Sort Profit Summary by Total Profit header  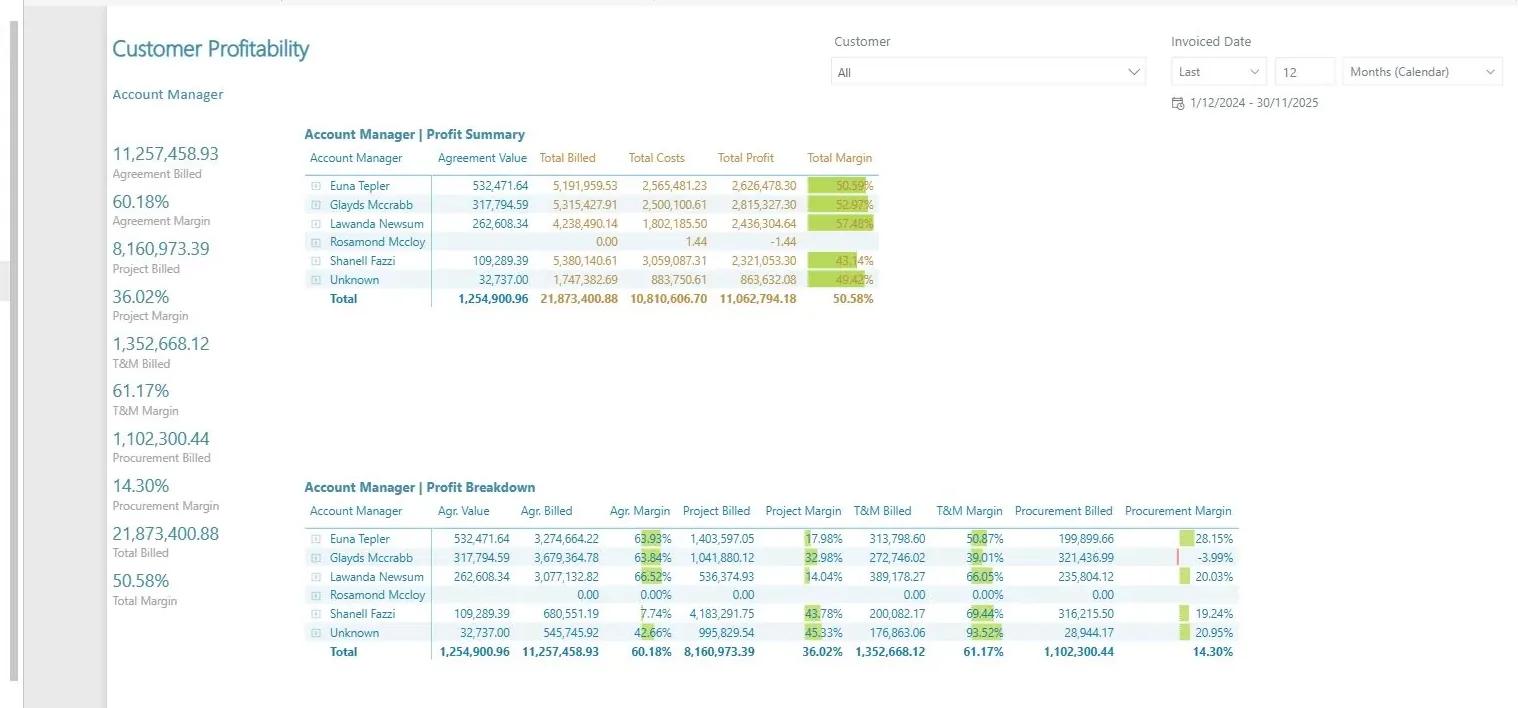pyautogui.click(x=746, y=158)
